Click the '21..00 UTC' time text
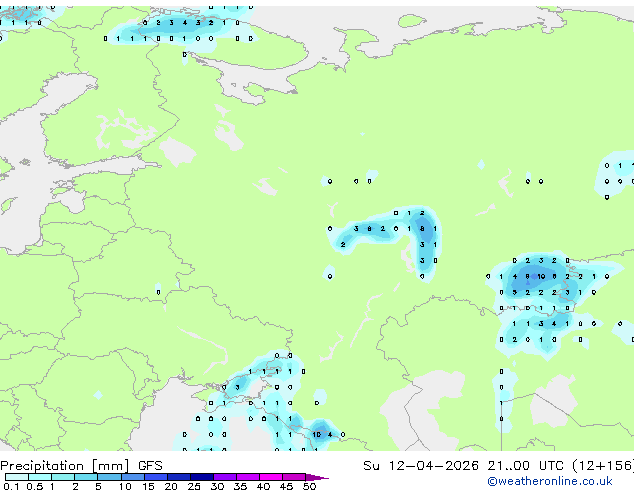 (x=525, y=466)
